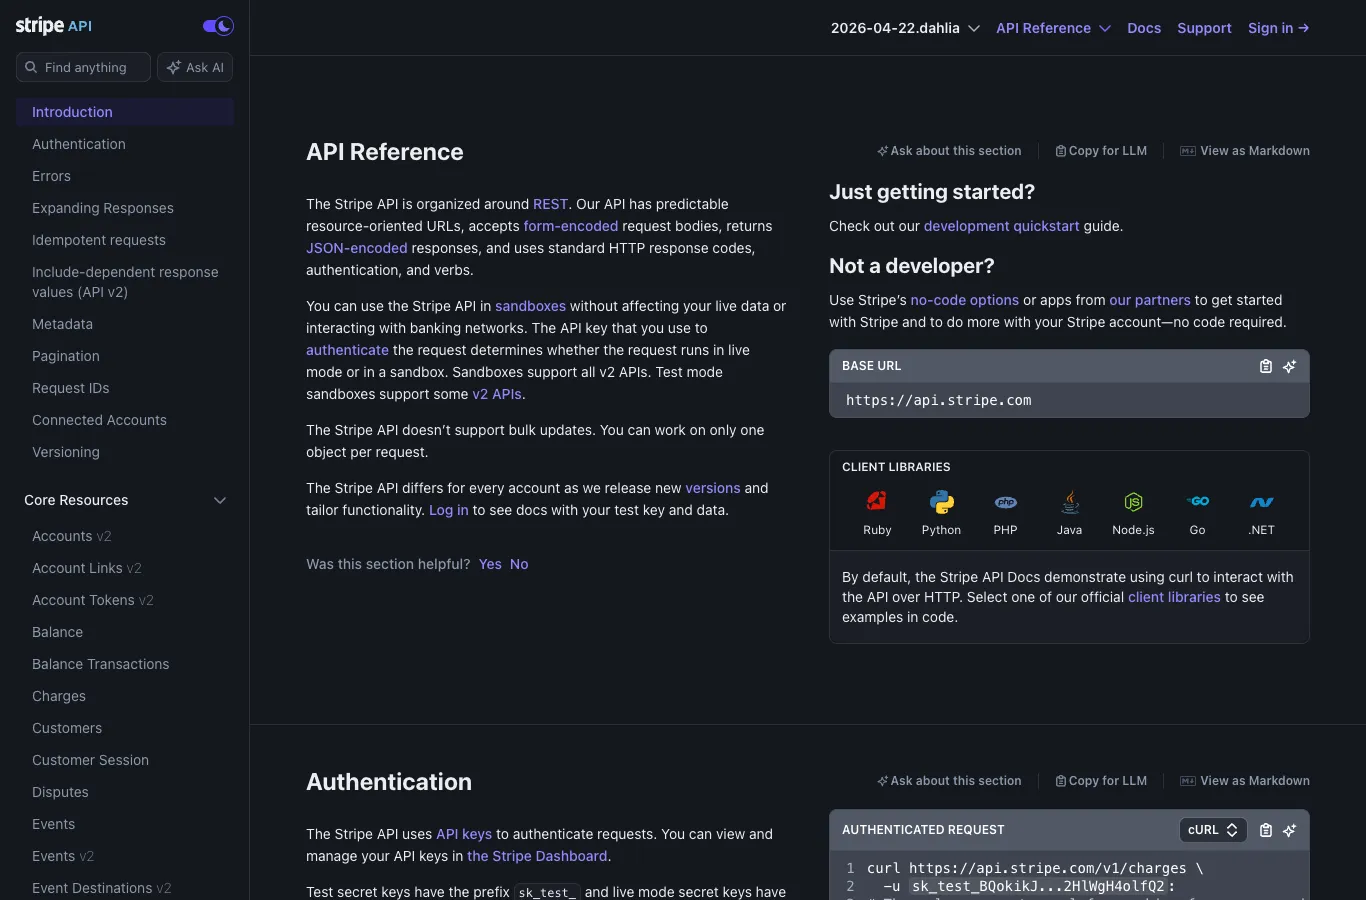
Task: Open Event Destinations v2 resource
Action: 102,888
